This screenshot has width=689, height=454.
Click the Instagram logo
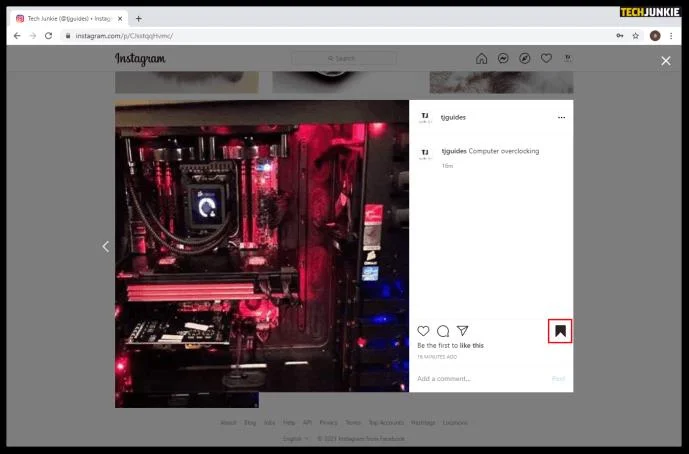[x=140, y=59]
